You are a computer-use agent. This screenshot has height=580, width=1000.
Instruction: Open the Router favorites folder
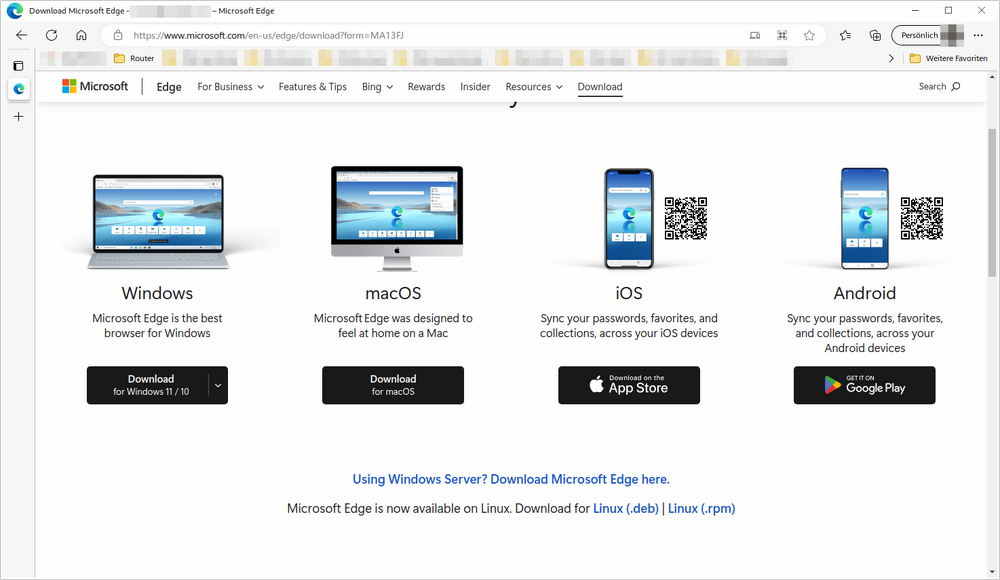[134, 58]
